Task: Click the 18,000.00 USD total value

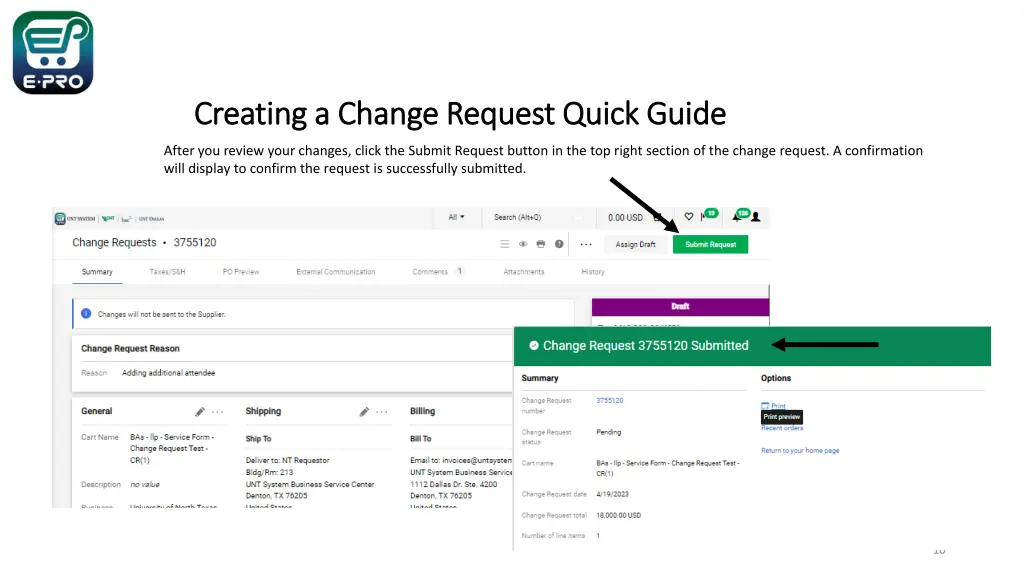Action: [x=618, y=515]
